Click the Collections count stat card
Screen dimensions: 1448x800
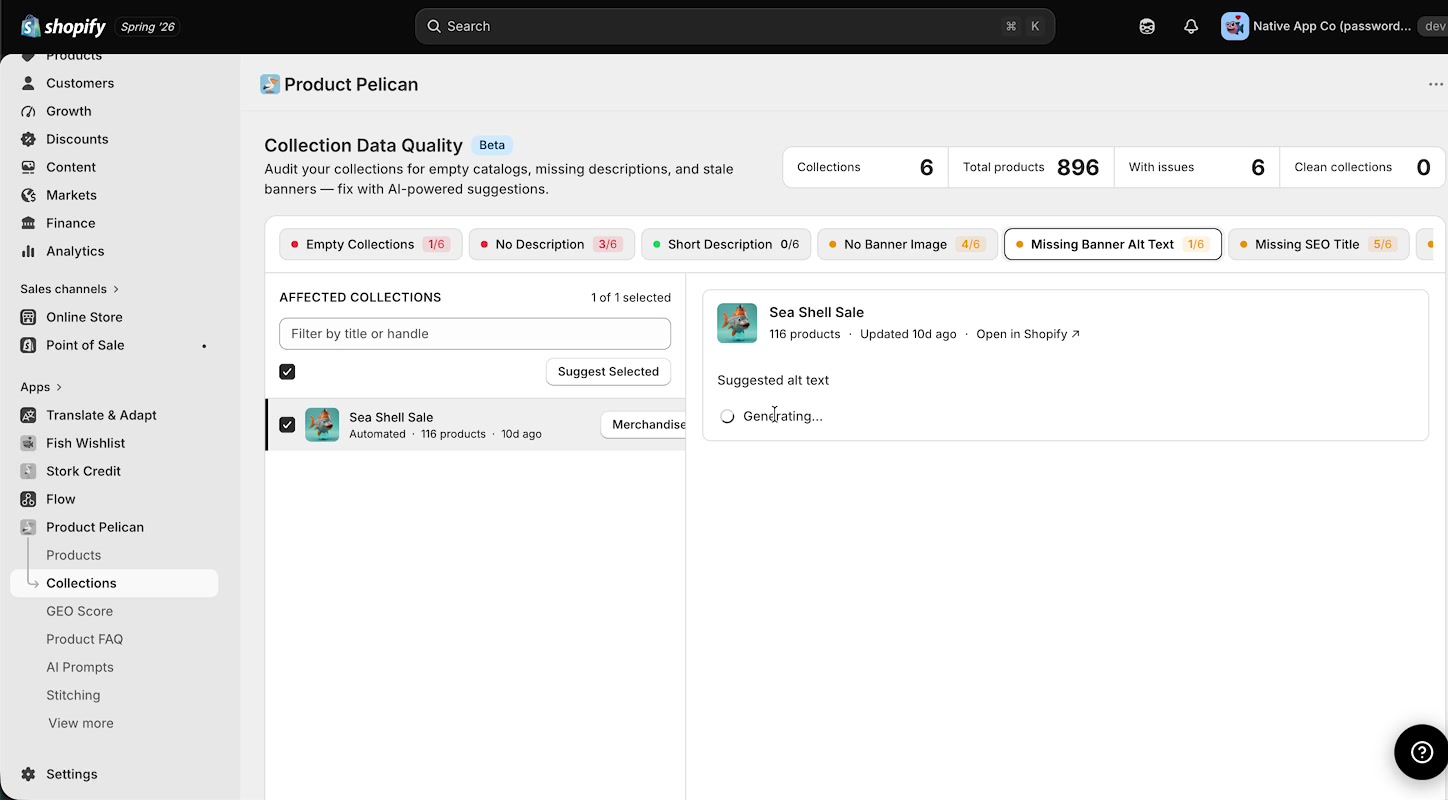pos(865,167)
